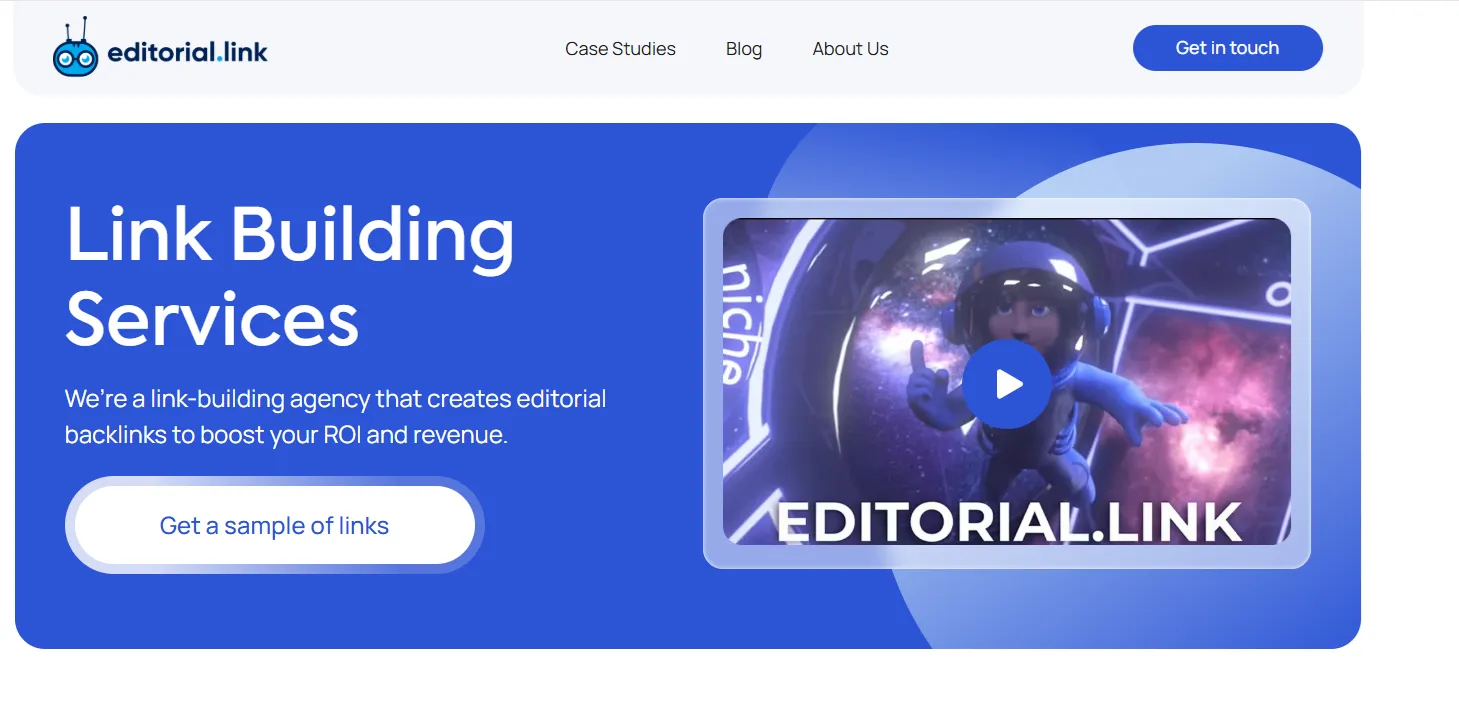
Task: Go to the Blog section
Action: click(x=743, y=49)
